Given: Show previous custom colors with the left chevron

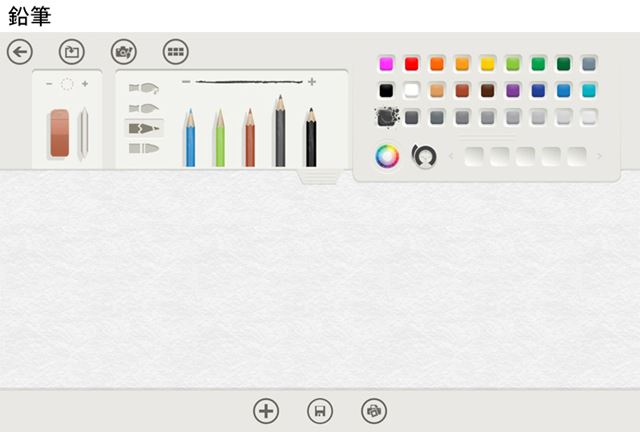Looking at the screenshot, I should (451, 156).
